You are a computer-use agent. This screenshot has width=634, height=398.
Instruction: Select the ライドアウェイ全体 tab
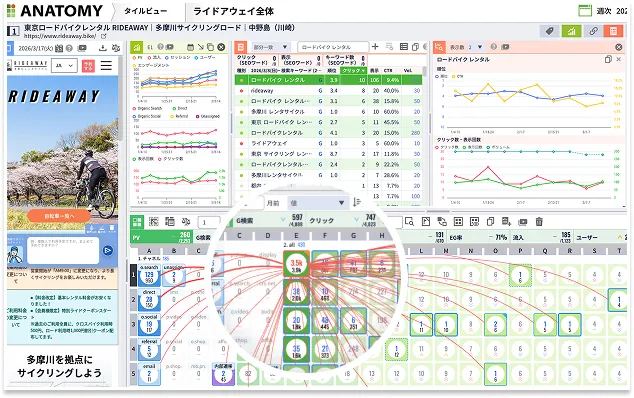point(233,11)
